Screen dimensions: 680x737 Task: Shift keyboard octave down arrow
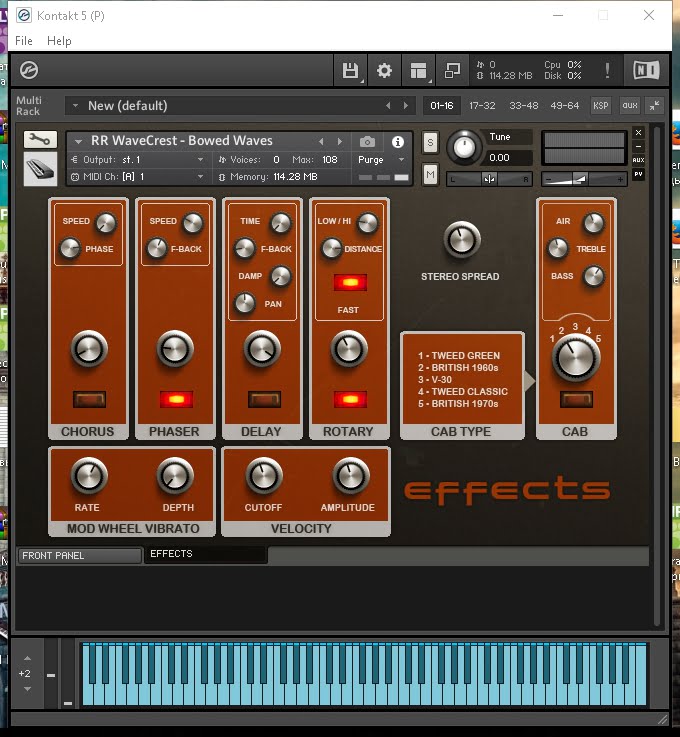[x=27, y=689]
